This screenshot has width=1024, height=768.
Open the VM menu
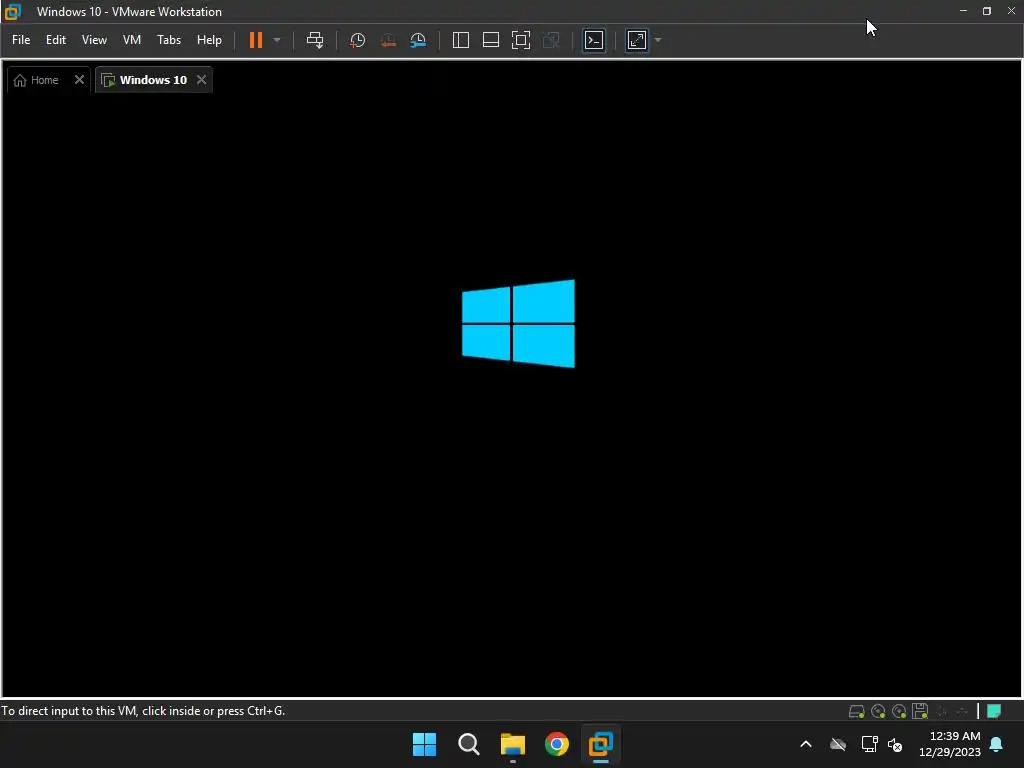click(132, 40)
